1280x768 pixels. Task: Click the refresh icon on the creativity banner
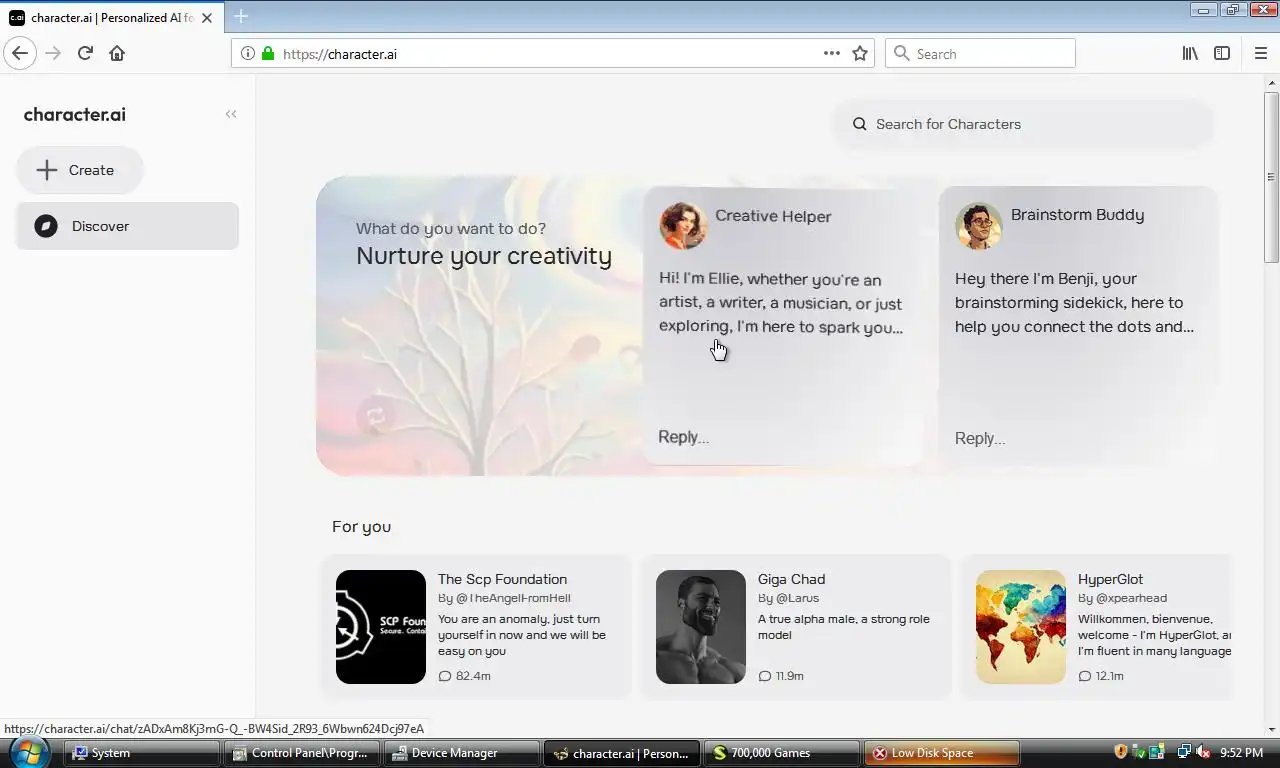377,417
